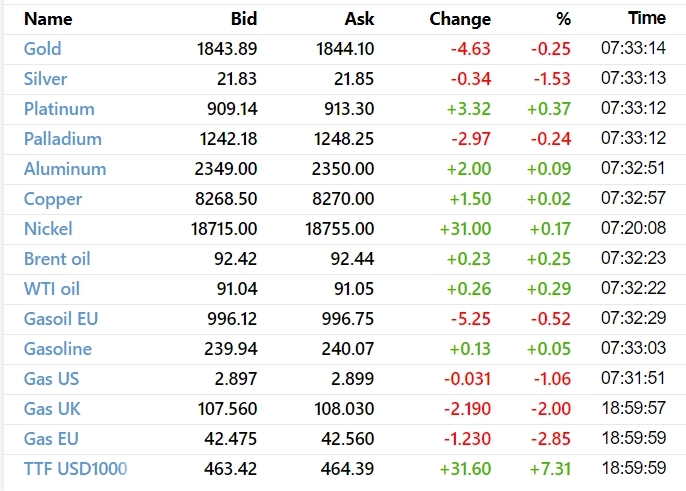Image resolution: width=686 pixels, height=491 pixels.
Task: Open the Gasoline commodity link
Action: pyautogui.click(x=58, y=349)
